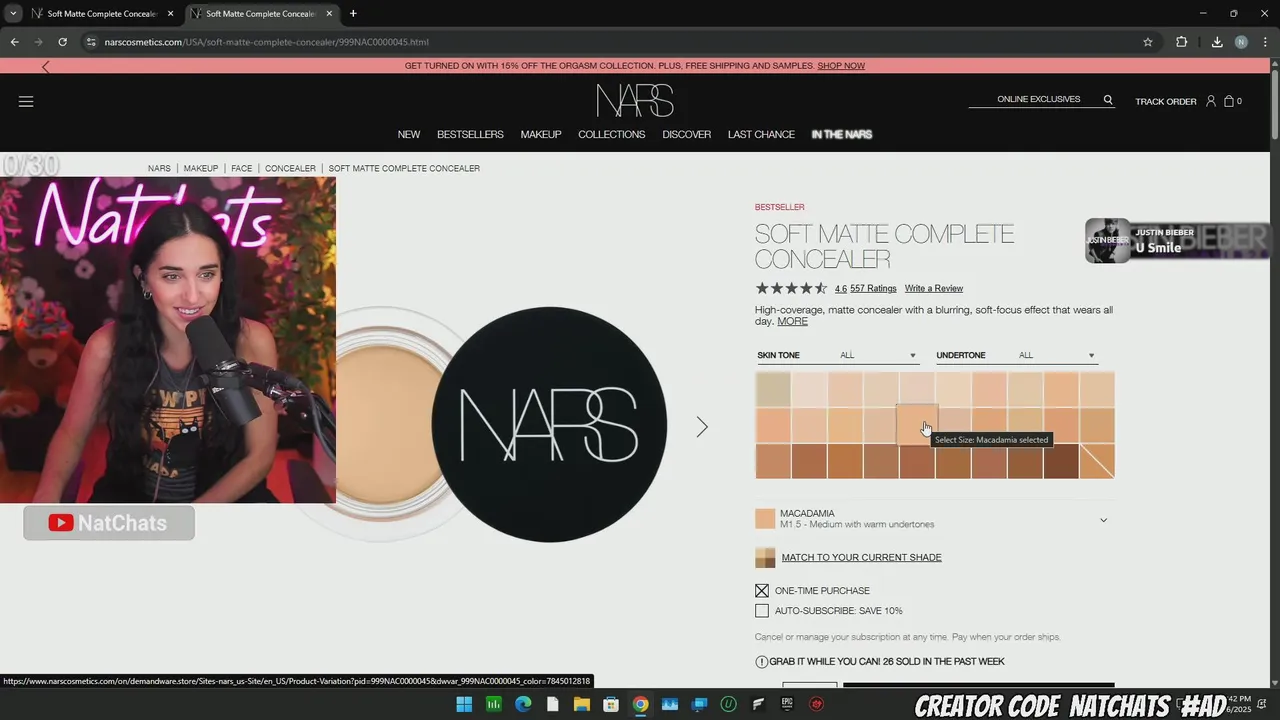Click the star rating display
This screenshot has height=720, width=1280.
791,288
